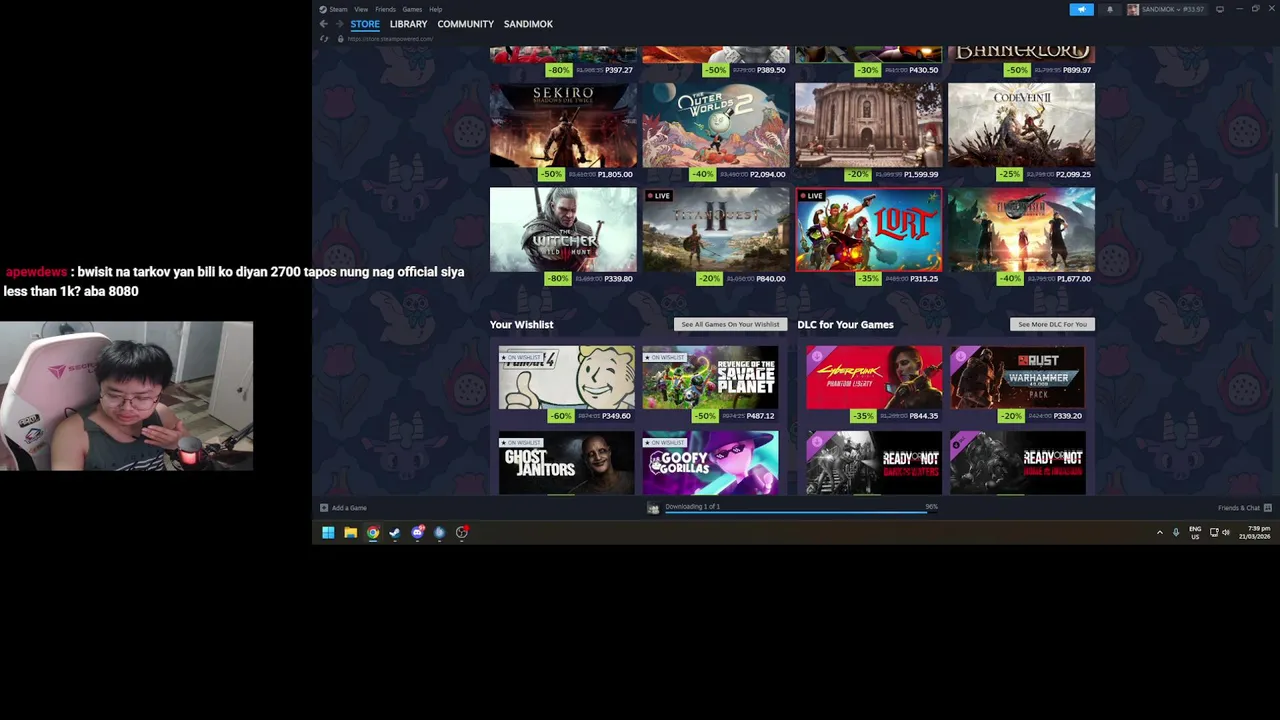Open the Games menu
Screen dimensions: 1280x720
(x=412, y=9)
